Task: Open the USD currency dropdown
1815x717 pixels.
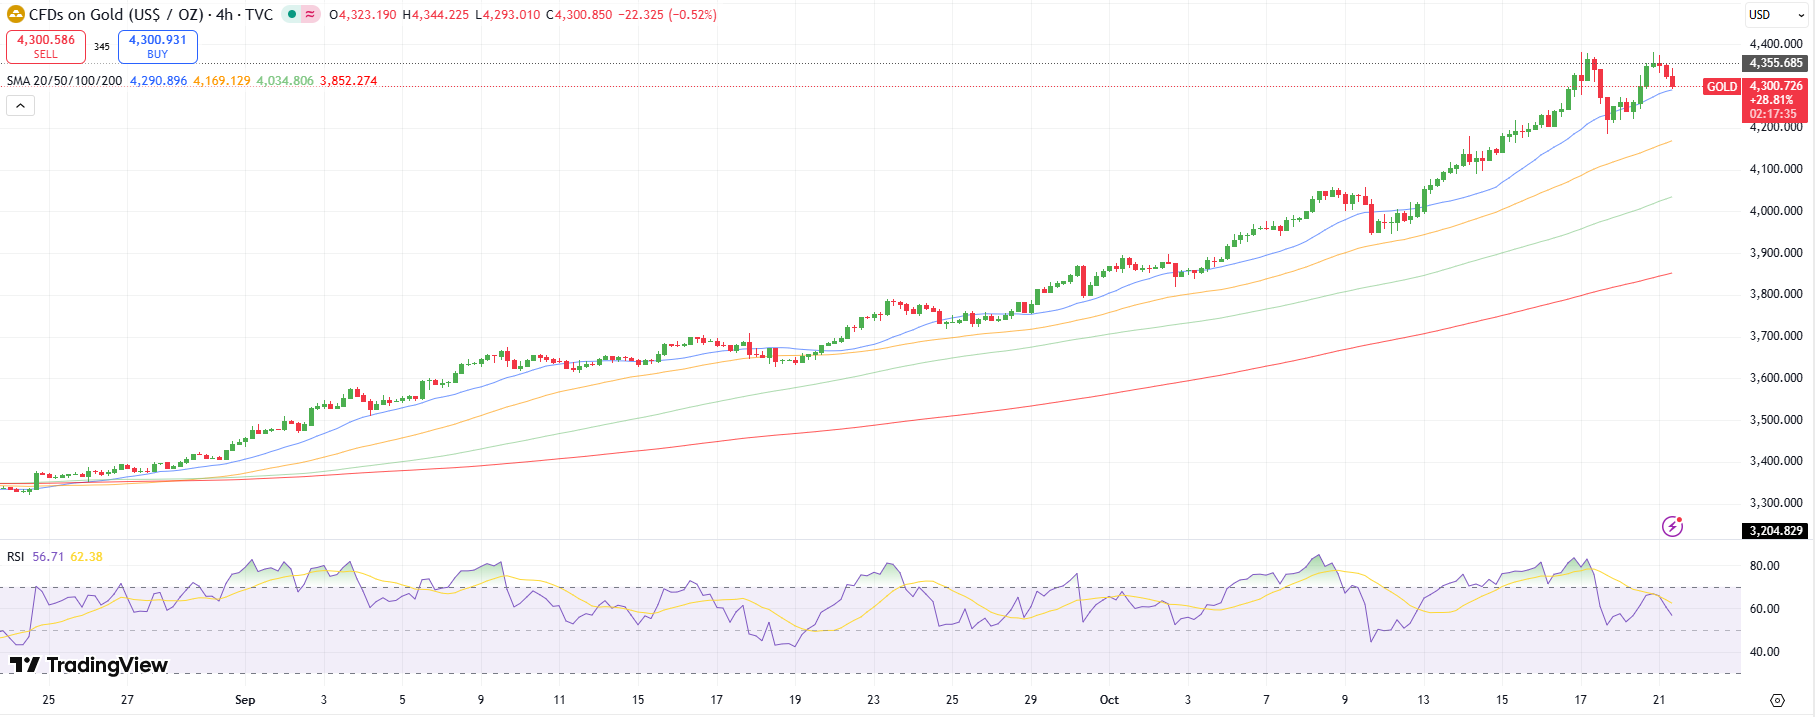Action: 1776,15
